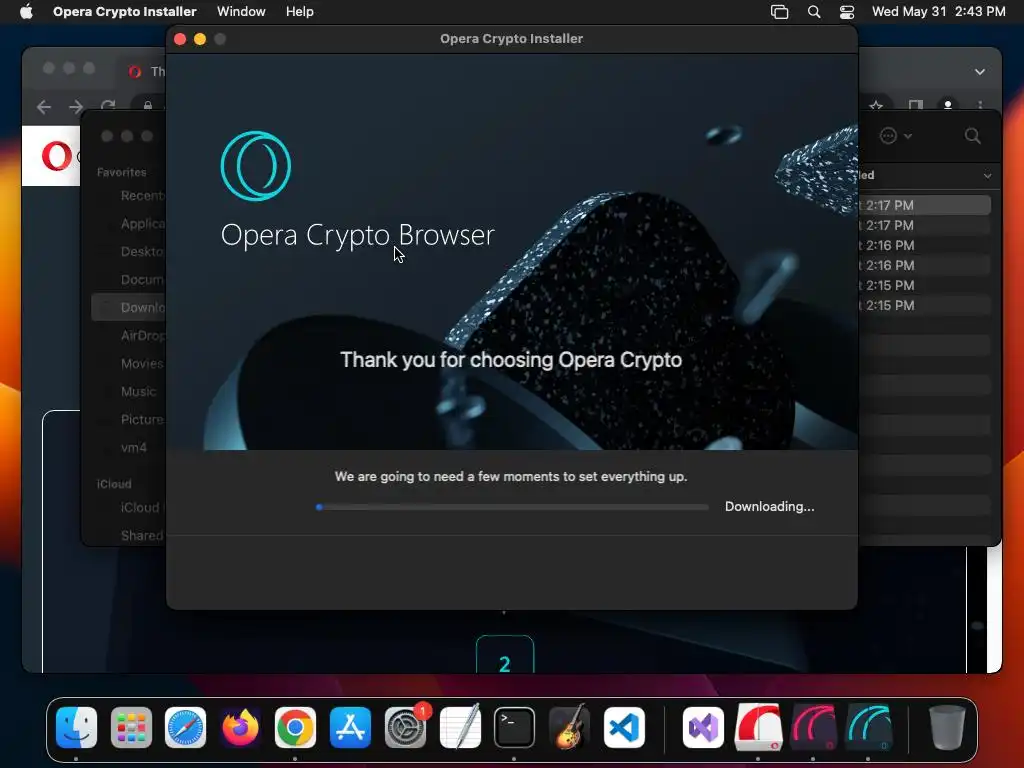1024x768 pixels.
Task: Open TextEdit from the Dock
Action: 460,726
